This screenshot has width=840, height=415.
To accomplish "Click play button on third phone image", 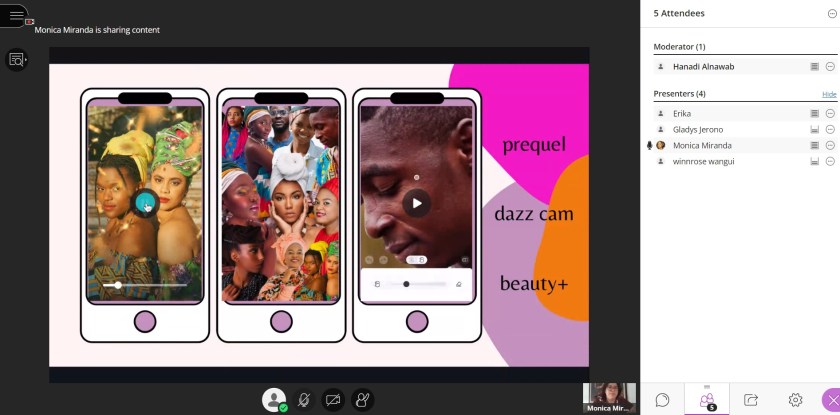I will (x=417, y=204).
